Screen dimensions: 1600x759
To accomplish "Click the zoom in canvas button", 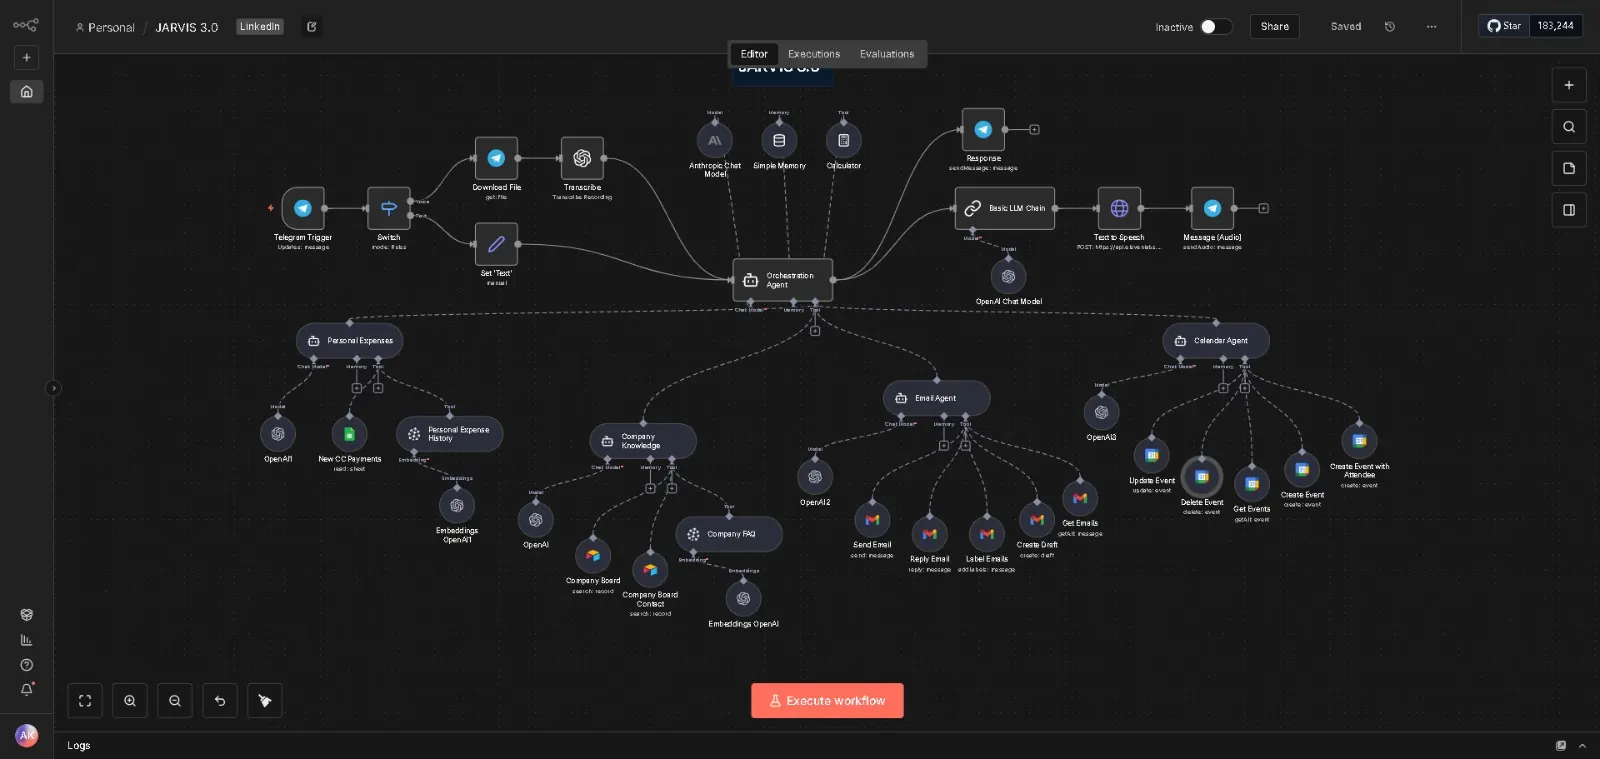I will click(x=130, y=701).
